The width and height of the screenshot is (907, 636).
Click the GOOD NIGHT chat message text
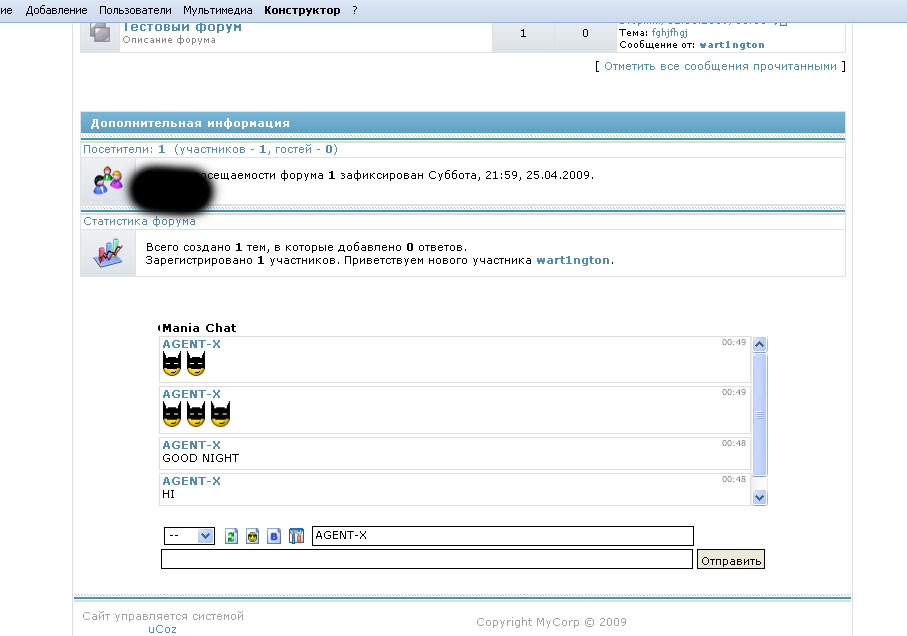201,458
